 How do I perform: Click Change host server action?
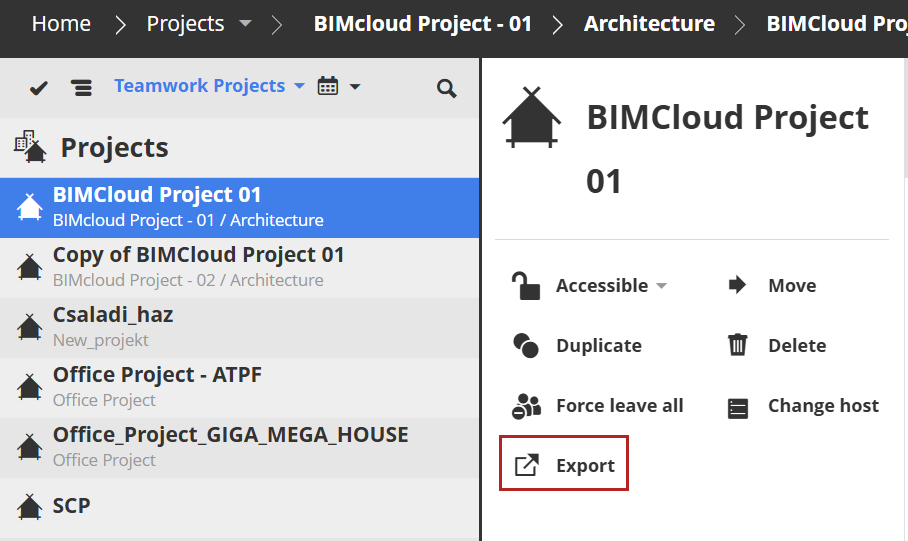(x=822, y=406)
